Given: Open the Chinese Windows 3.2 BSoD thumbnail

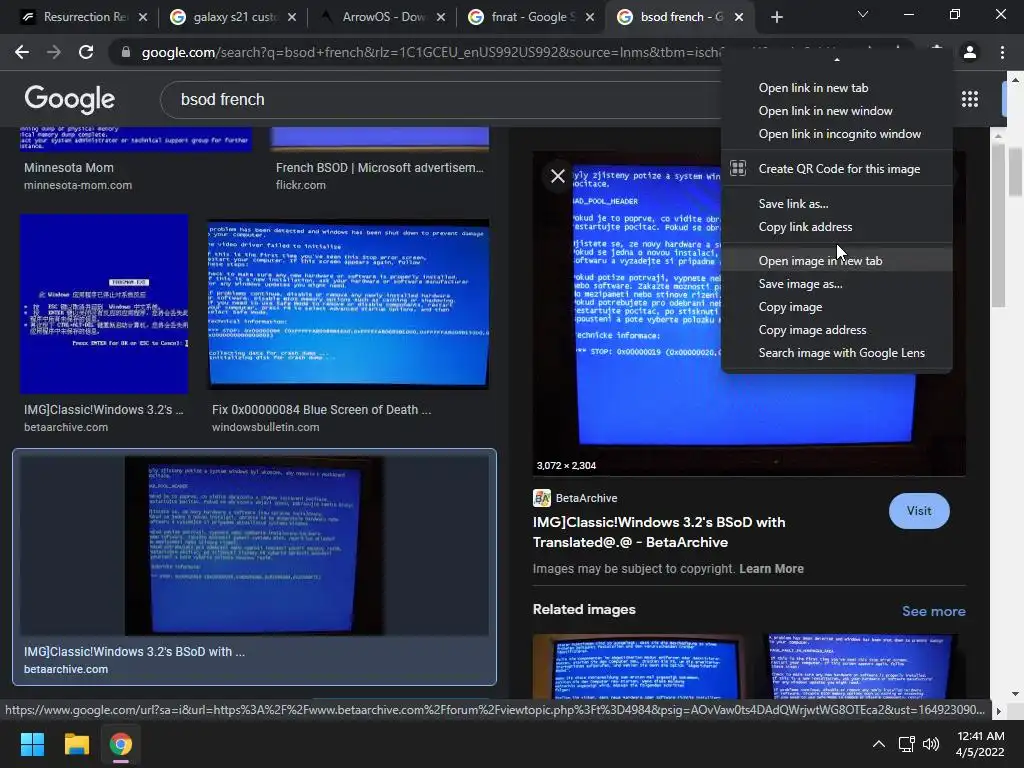Looking at the screenshot, I should pyautogui.click(x=104, y=304).
